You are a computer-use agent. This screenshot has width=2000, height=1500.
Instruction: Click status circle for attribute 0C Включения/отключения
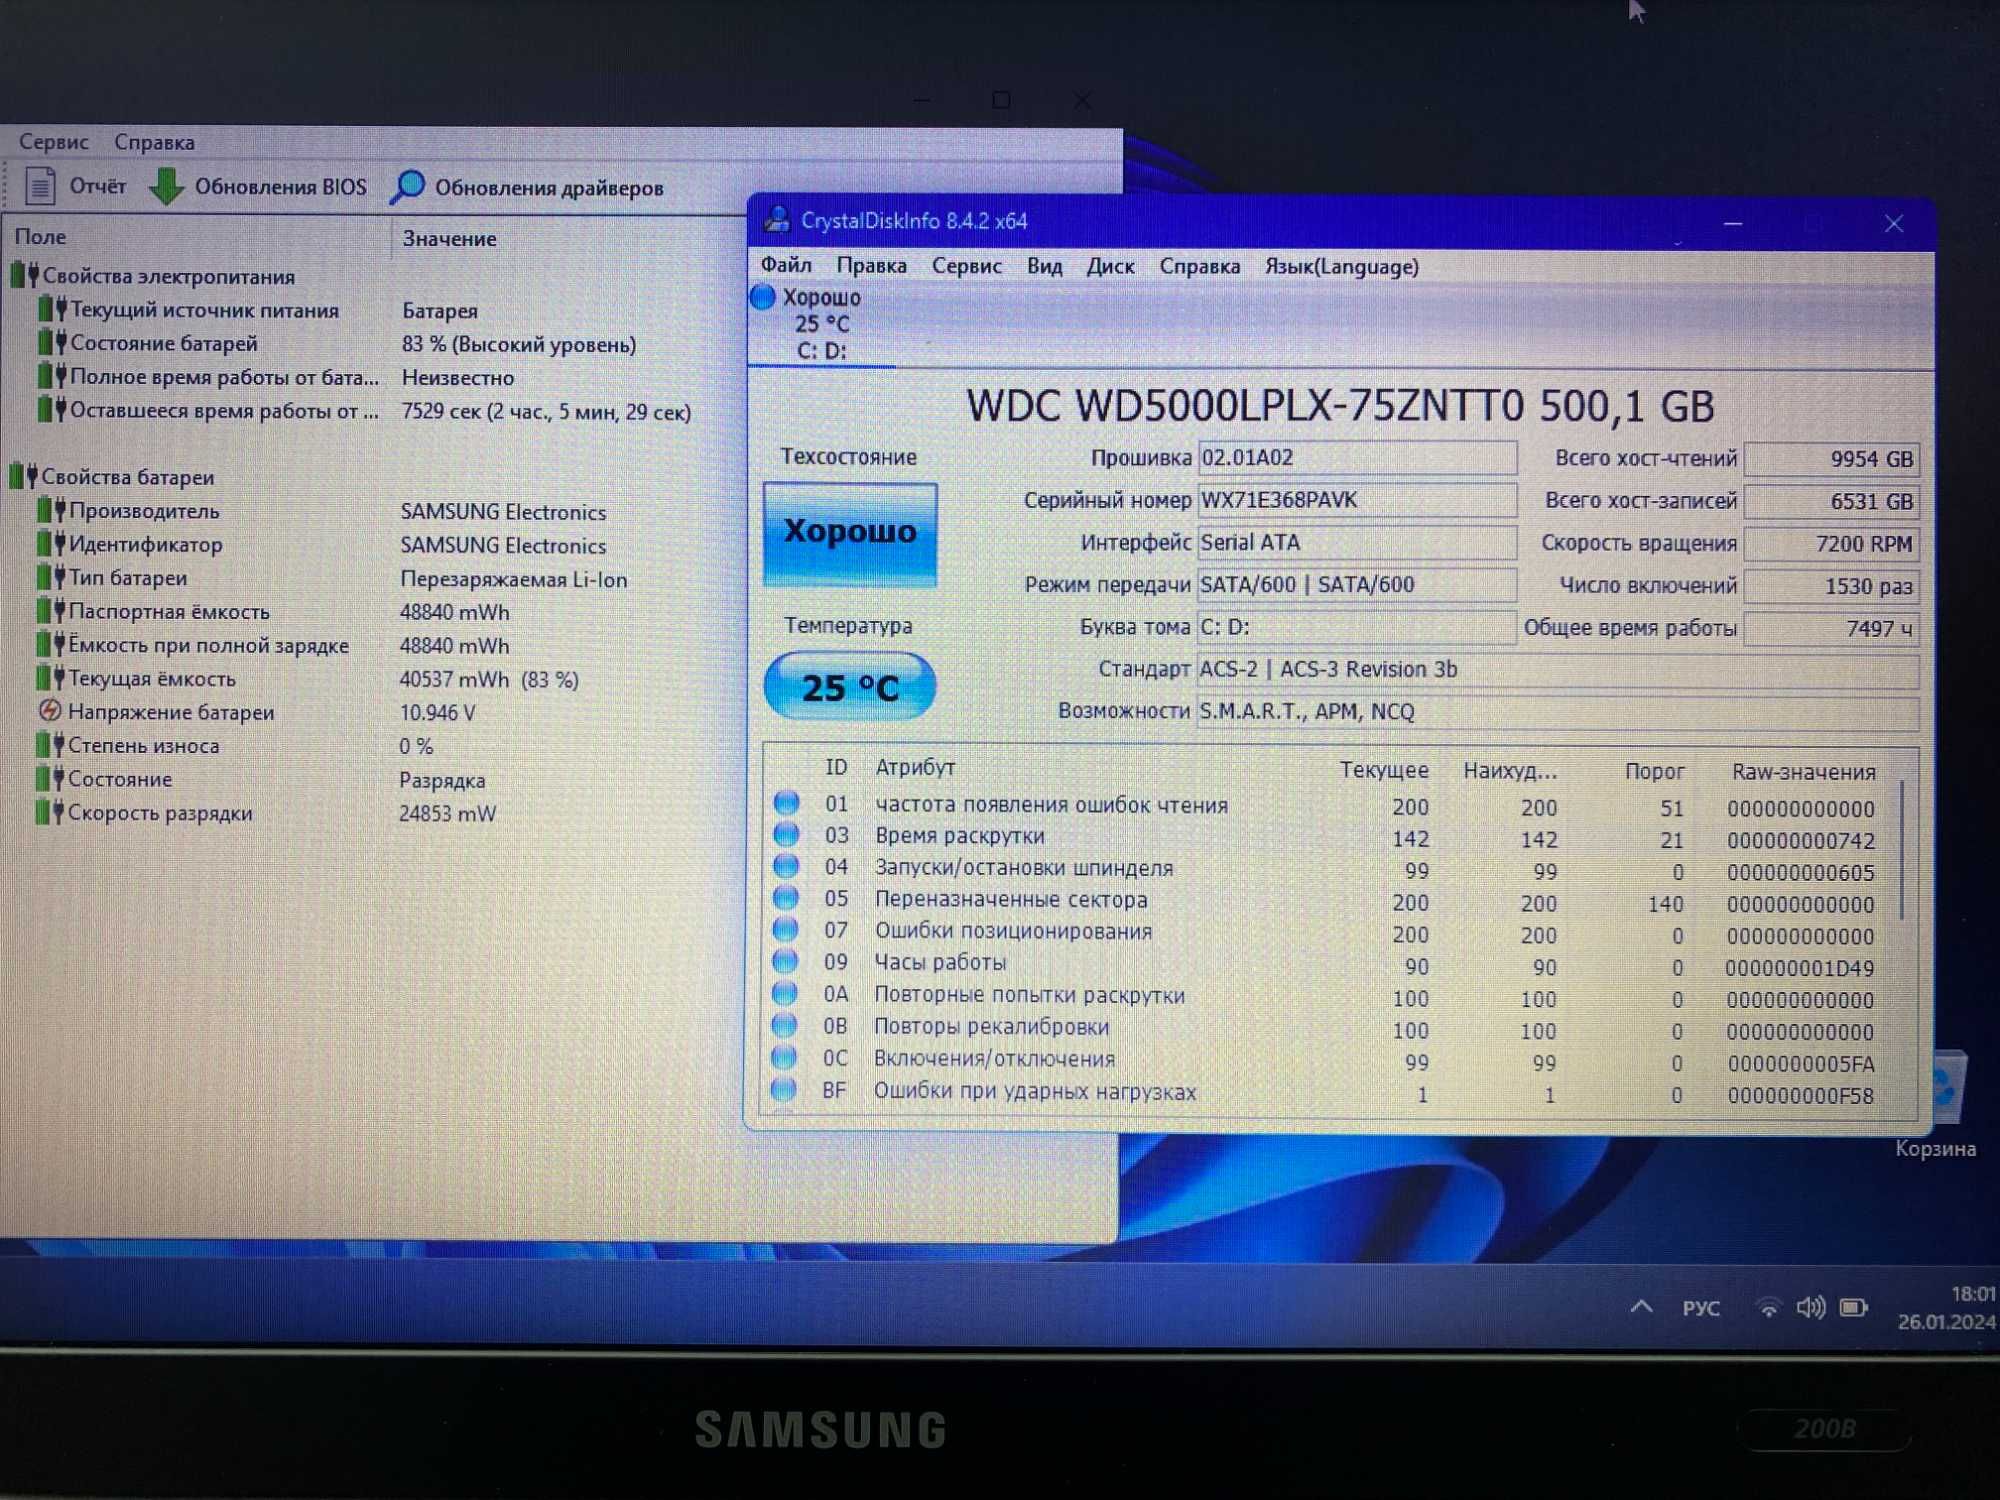pyautogui.click(x=785, y=1057)
